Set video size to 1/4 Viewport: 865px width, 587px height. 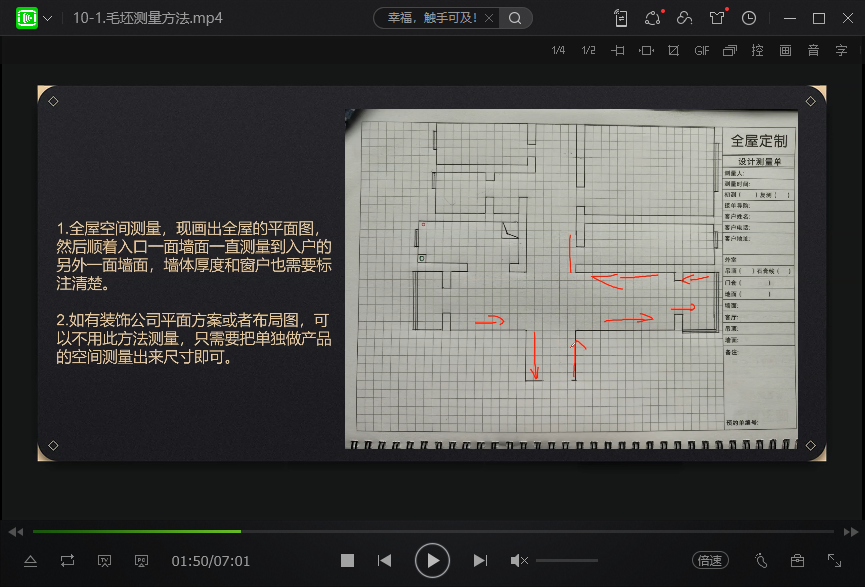558,50
